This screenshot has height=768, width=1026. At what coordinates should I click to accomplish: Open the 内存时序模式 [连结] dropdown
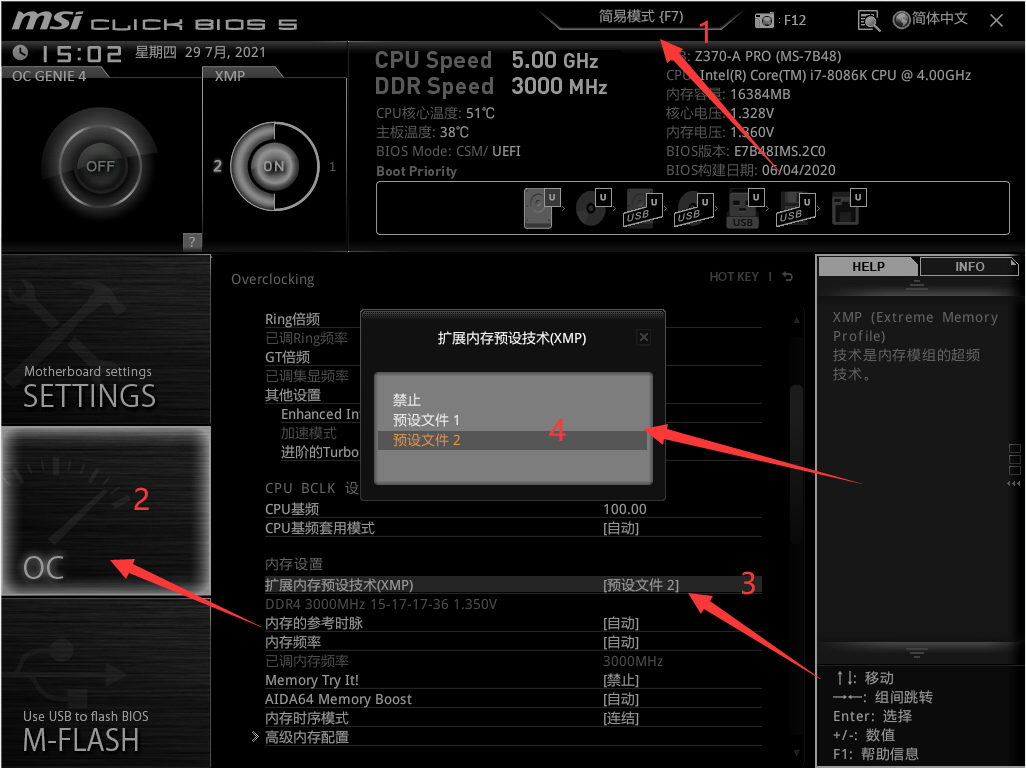620,718
